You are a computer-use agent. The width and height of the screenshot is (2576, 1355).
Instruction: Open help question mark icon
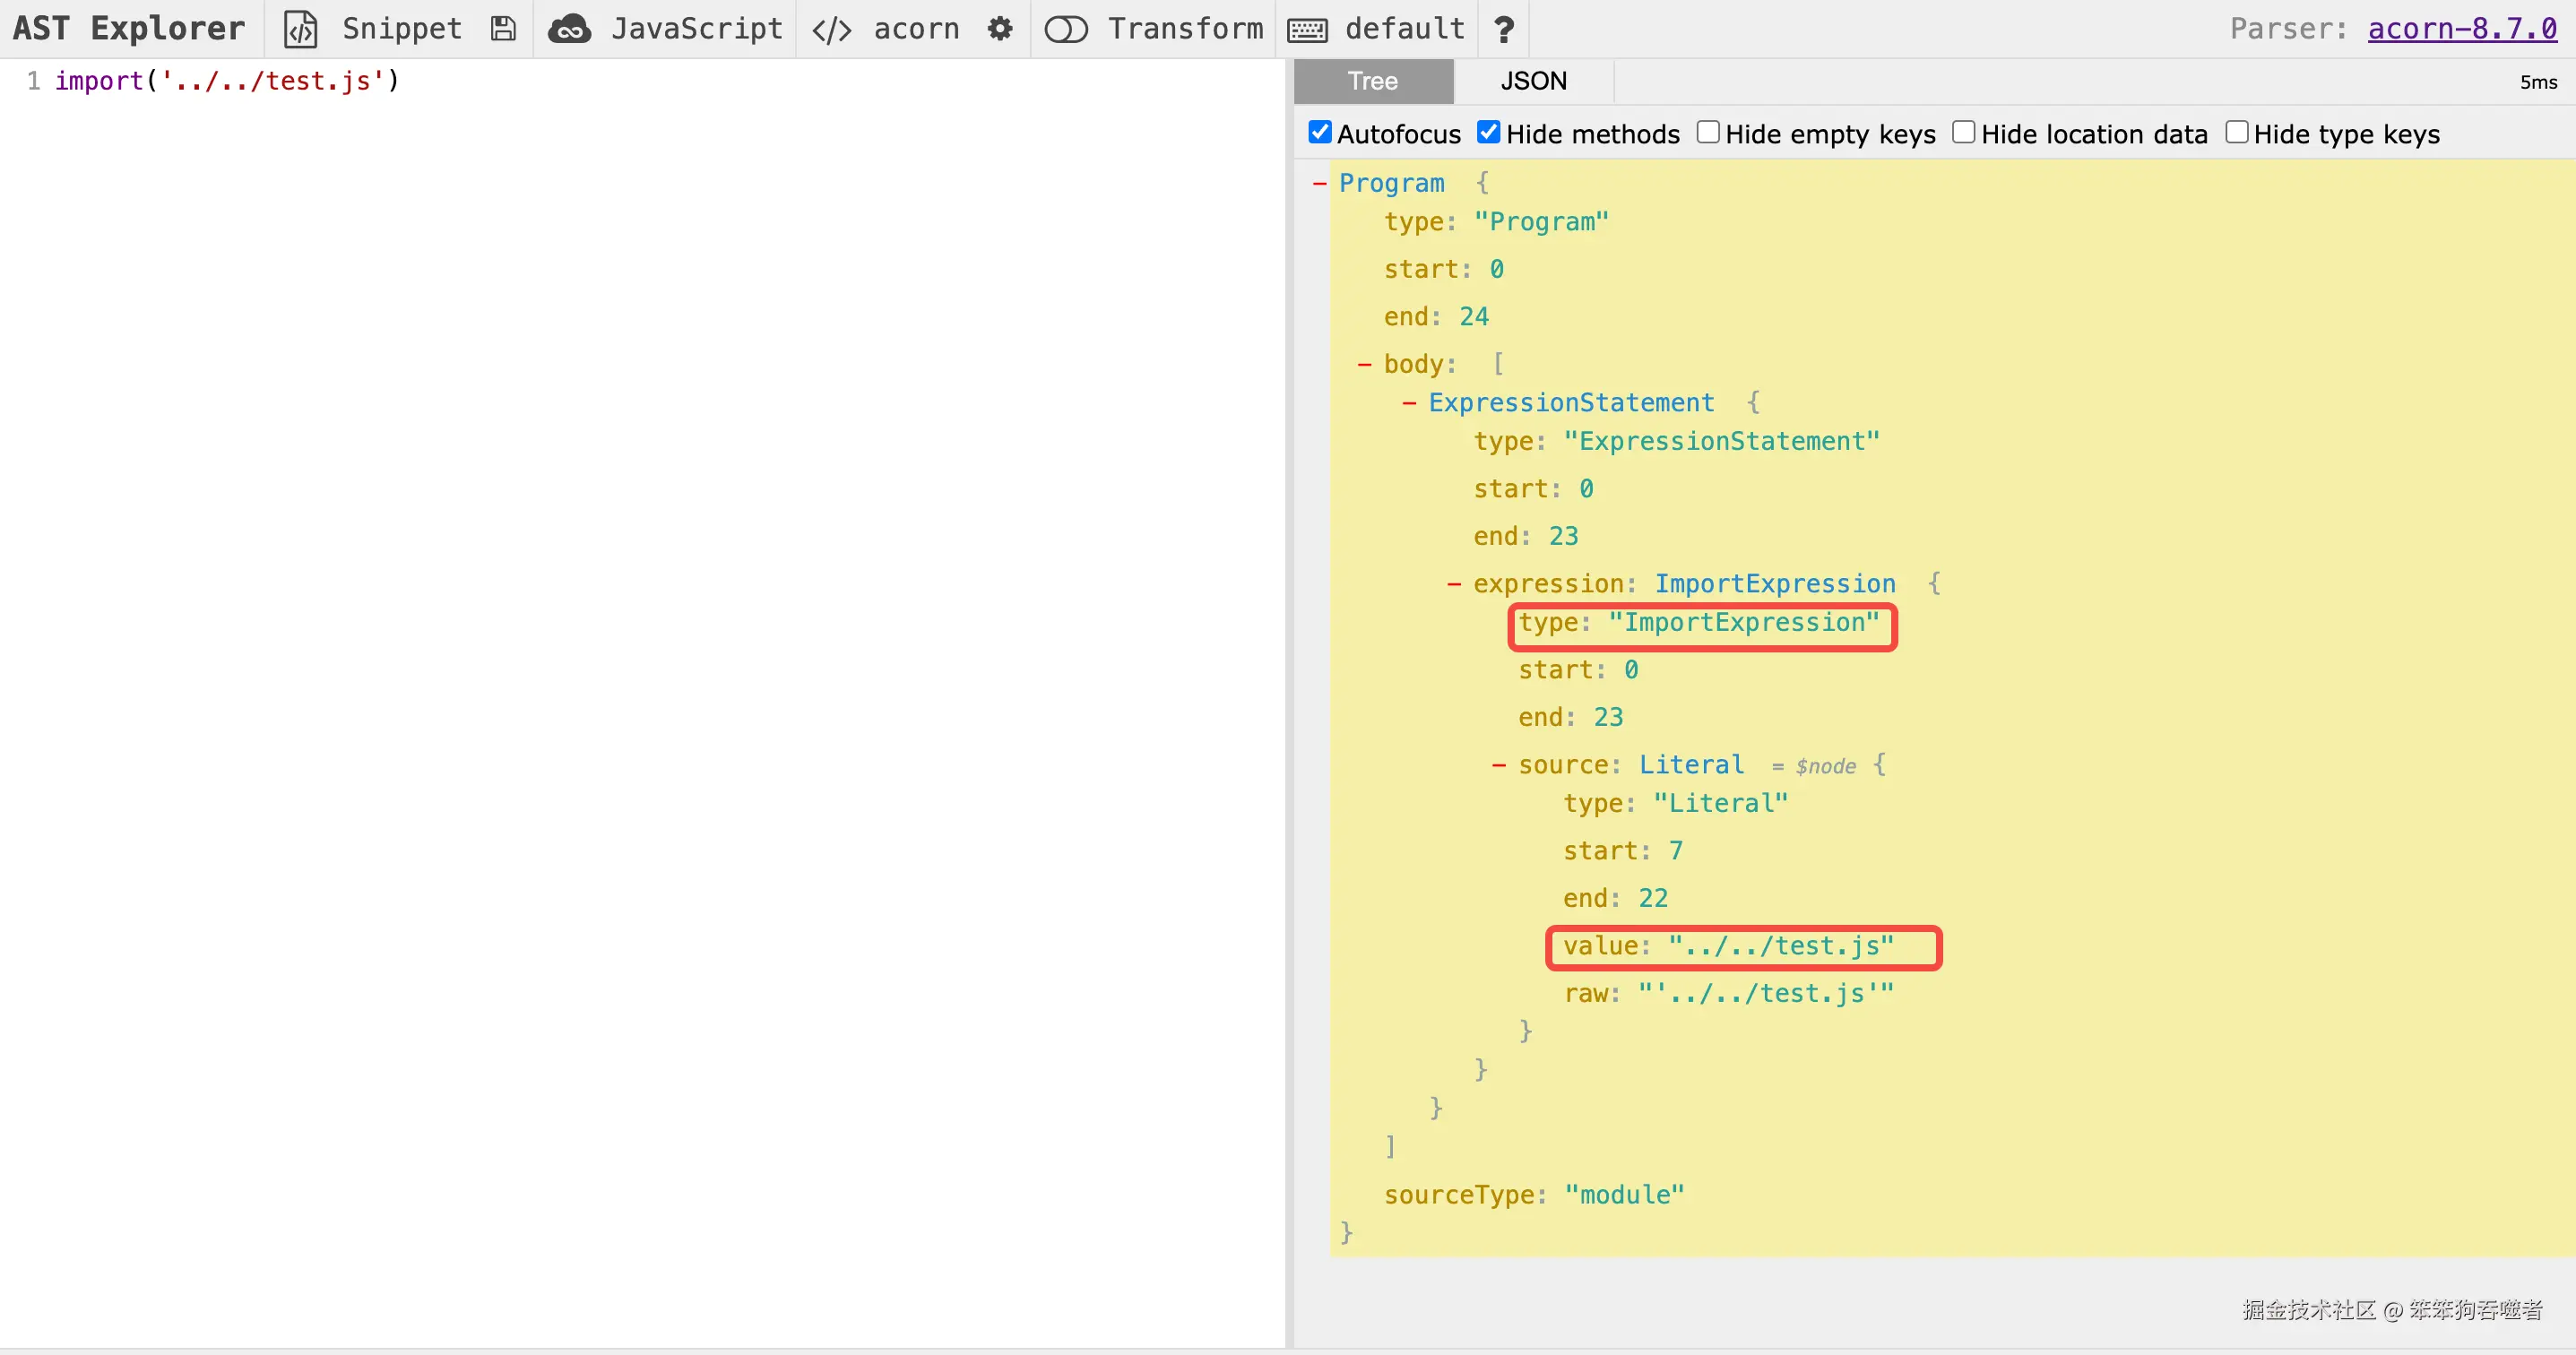pos(1503,30)
